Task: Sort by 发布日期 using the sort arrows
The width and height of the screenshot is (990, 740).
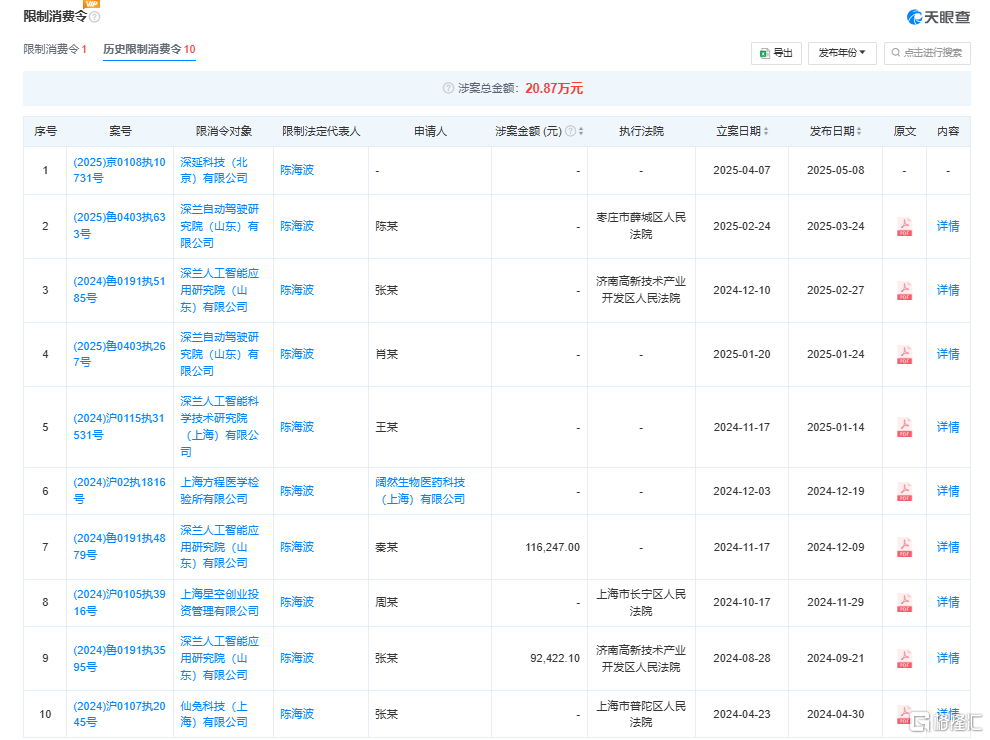Action: [x=859, y=131]
